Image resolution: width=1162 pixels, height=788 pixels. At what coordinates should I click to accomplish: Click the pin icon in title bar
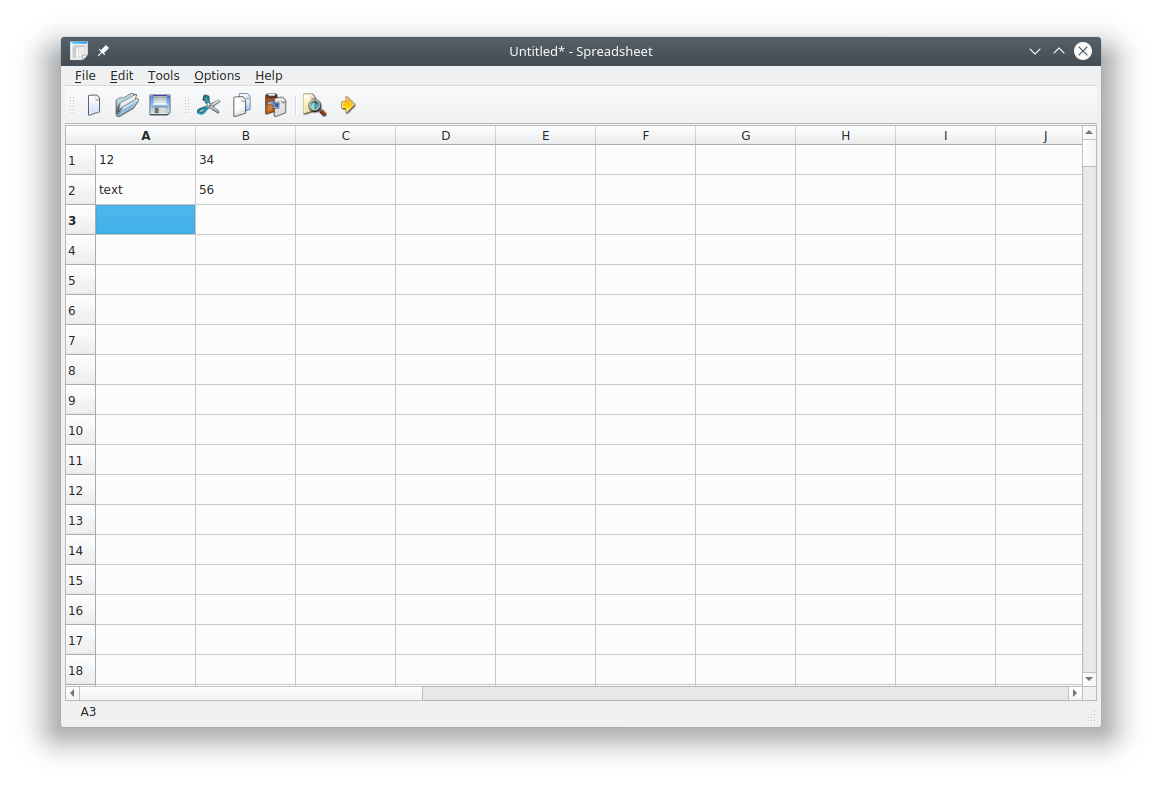coord(103,51)
